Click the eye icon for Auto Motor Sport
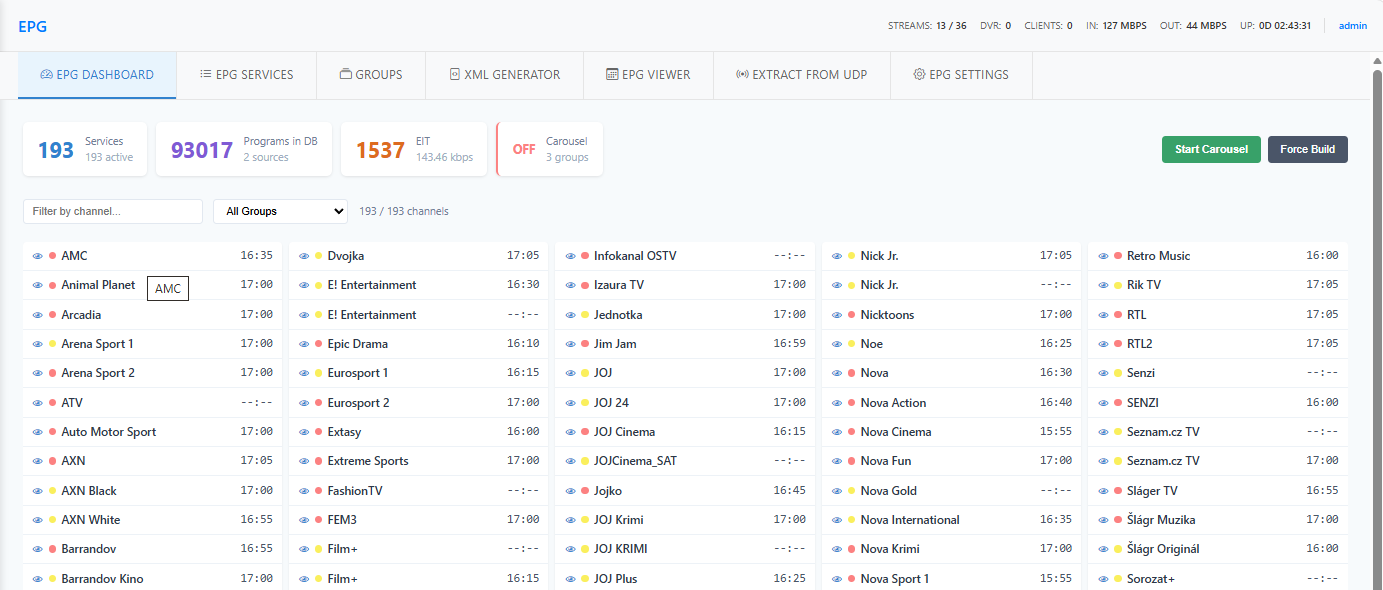This screenshot has width=1383, height=590. coord(37,432)
